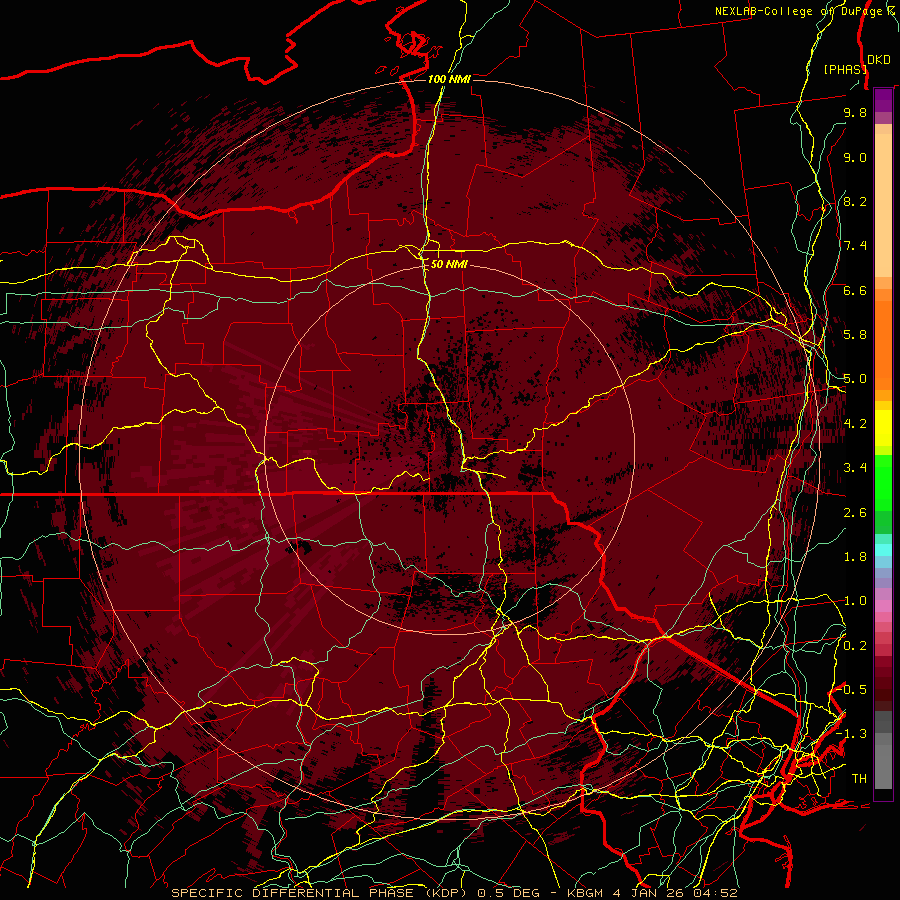Click the DKD label above the color bar
The image size is (900, 900).
tap(878, 60)
